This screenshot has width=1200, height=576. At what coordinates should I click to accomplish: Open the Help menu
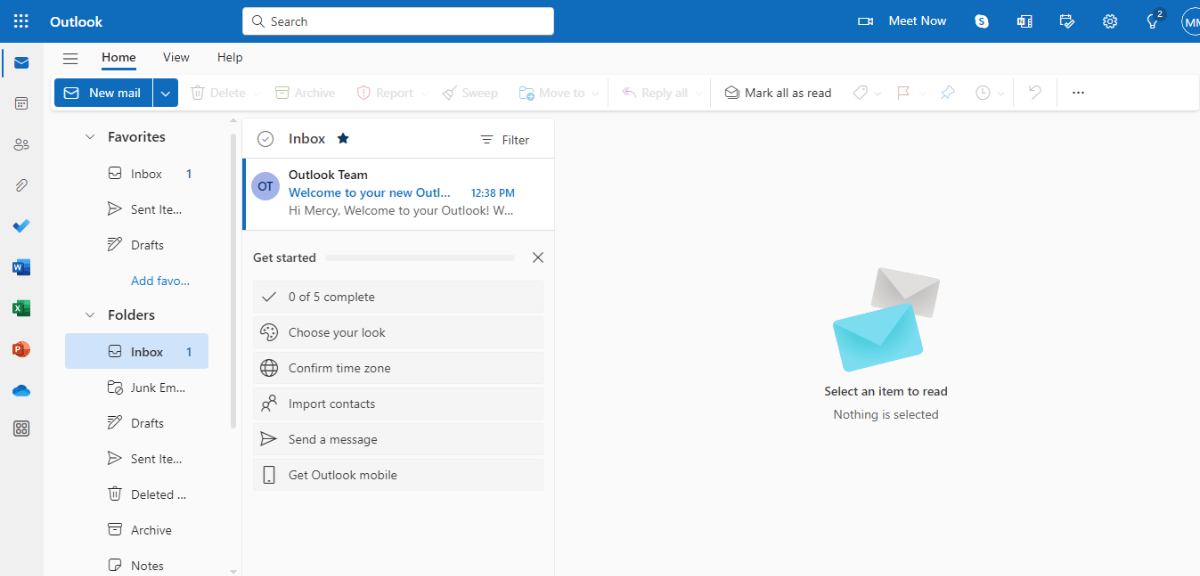(229, 57)
